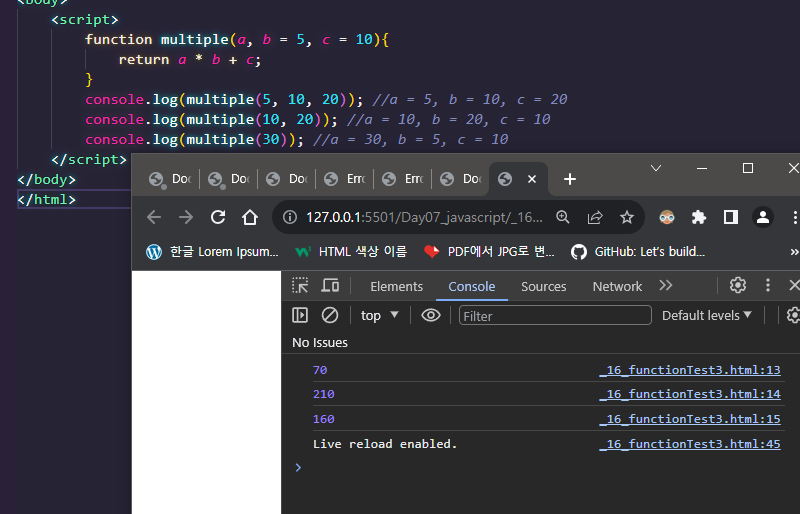
Task: Click the Live reload enabled message
Action: (385, 444)
